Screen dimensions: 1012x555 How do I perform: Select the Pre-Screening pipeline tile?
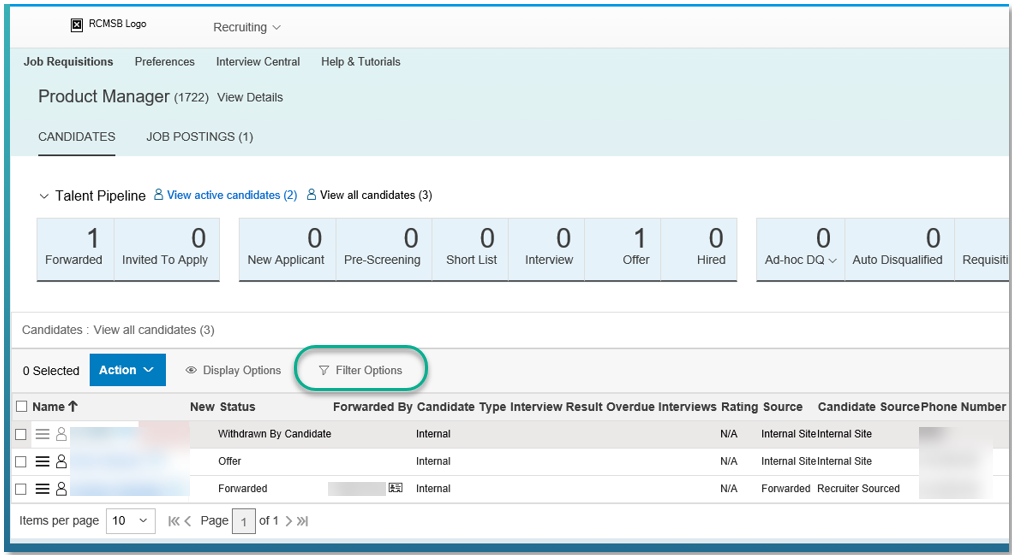point(383,249)
